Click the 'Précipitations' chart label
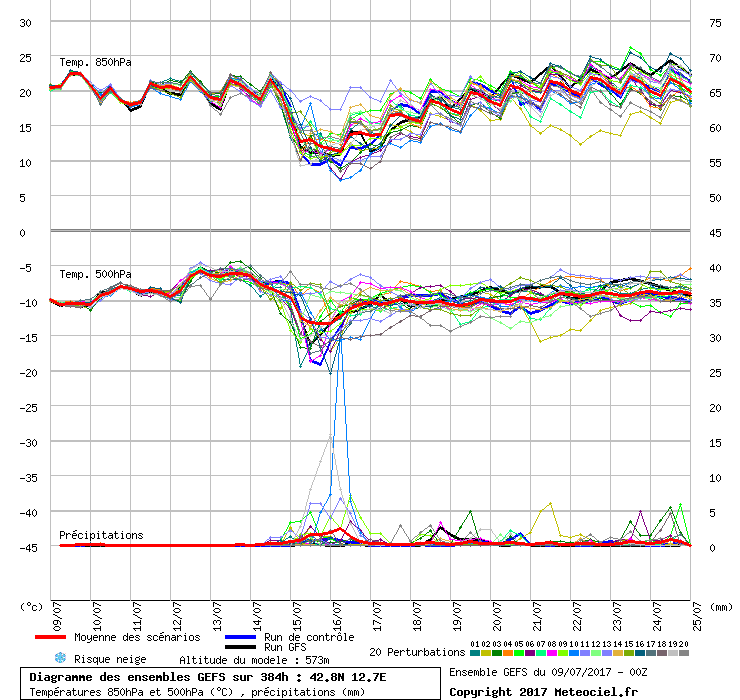740x700 pixels. coord(100,535)
